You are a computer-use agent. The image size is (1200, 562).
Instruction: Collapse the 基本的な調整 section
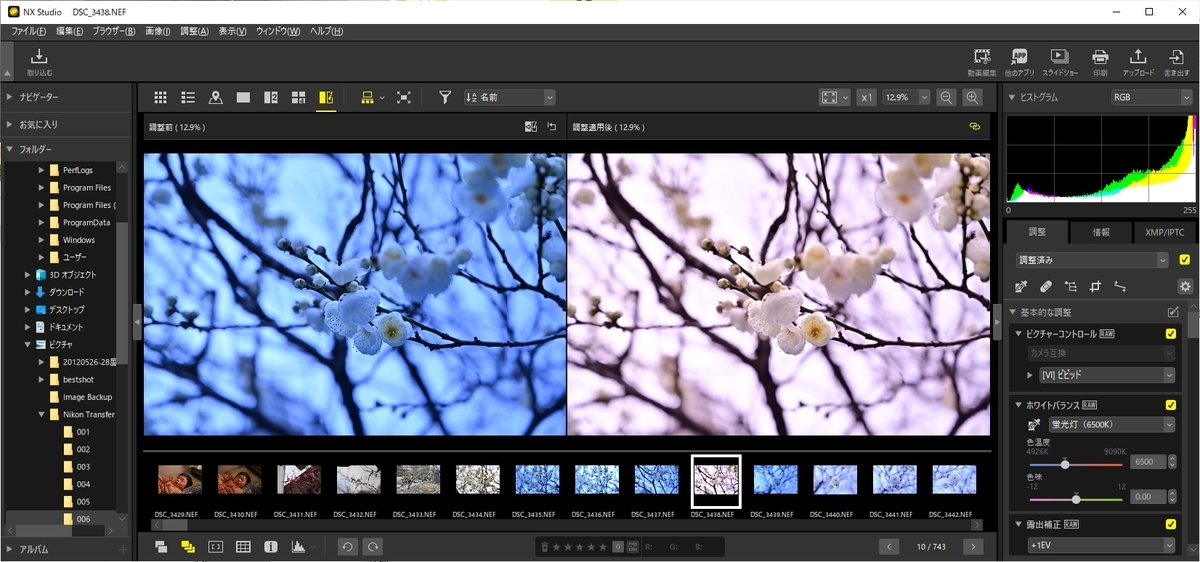point(1012,312)
